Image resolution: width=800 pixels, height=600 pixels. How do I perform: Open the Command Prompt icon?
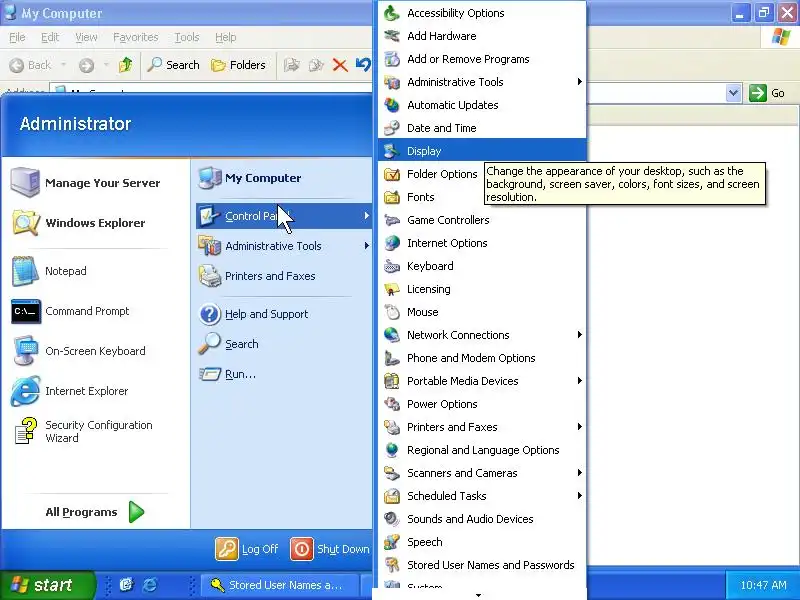26,311
